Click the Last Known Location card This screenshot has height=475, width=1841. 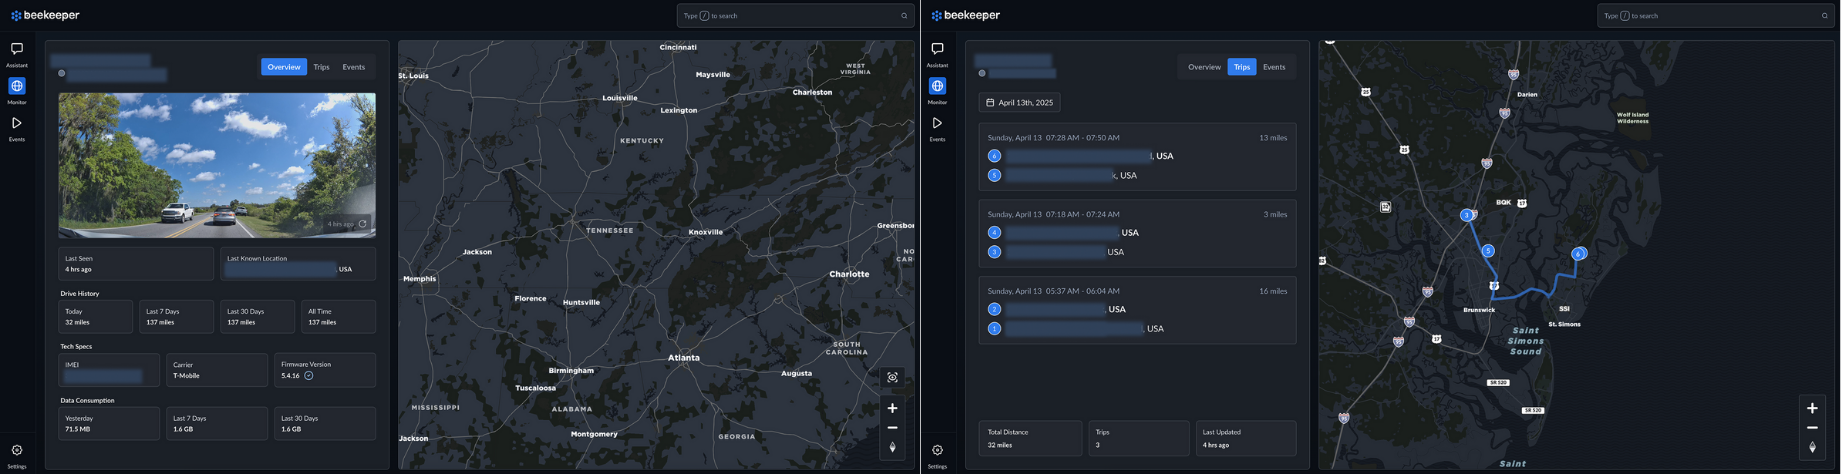(298, 264)
